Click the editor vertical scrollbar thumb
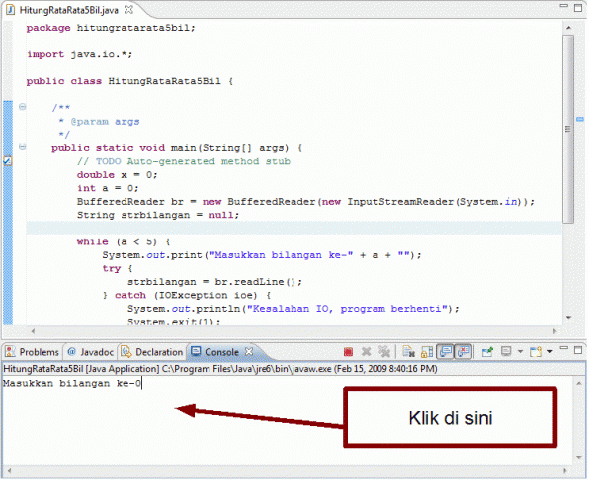This screenshot has width=589, height=480. point(568,129)
